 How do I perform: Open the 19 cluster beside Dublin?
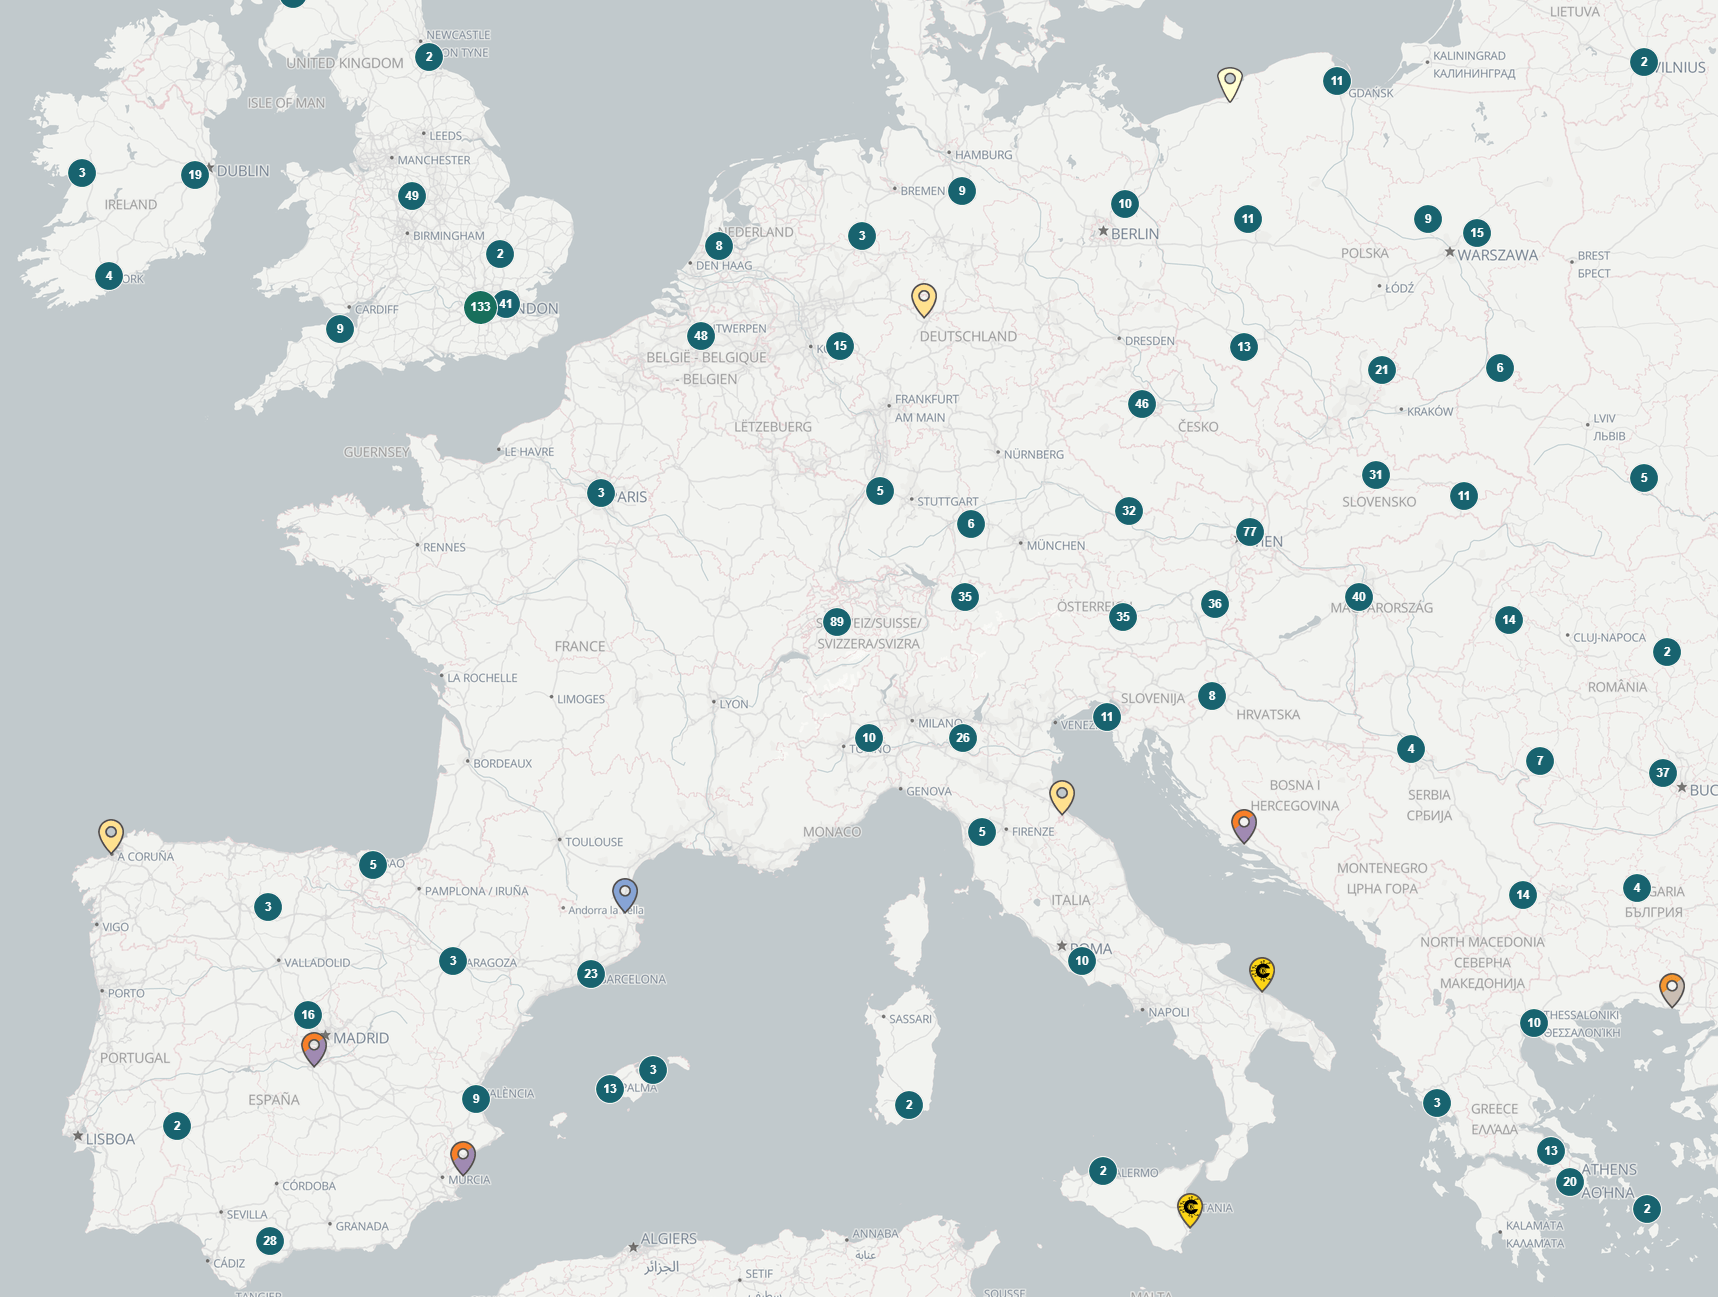pos(193,174)
